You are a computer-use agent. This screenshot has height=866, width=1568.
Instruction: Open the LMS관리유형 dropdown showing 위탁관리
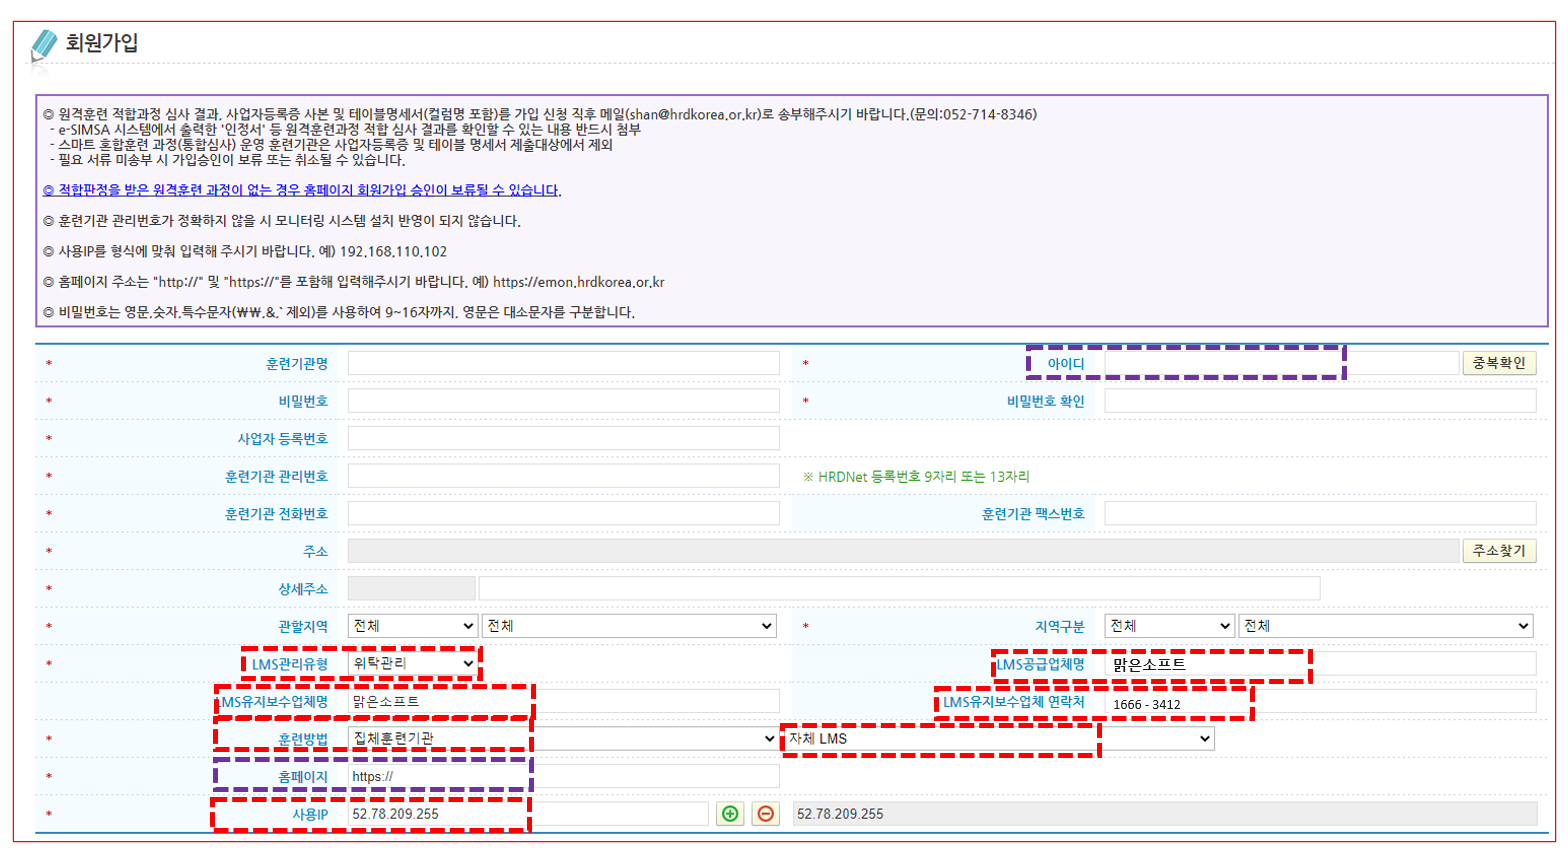[412, 663]
